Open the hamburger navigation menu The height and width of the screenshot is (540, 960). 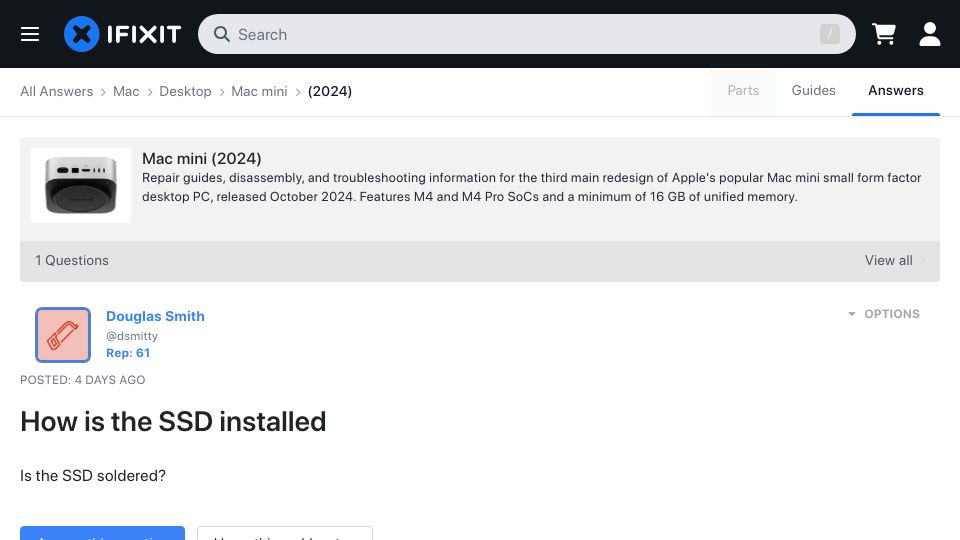click(x=29, y=34)
